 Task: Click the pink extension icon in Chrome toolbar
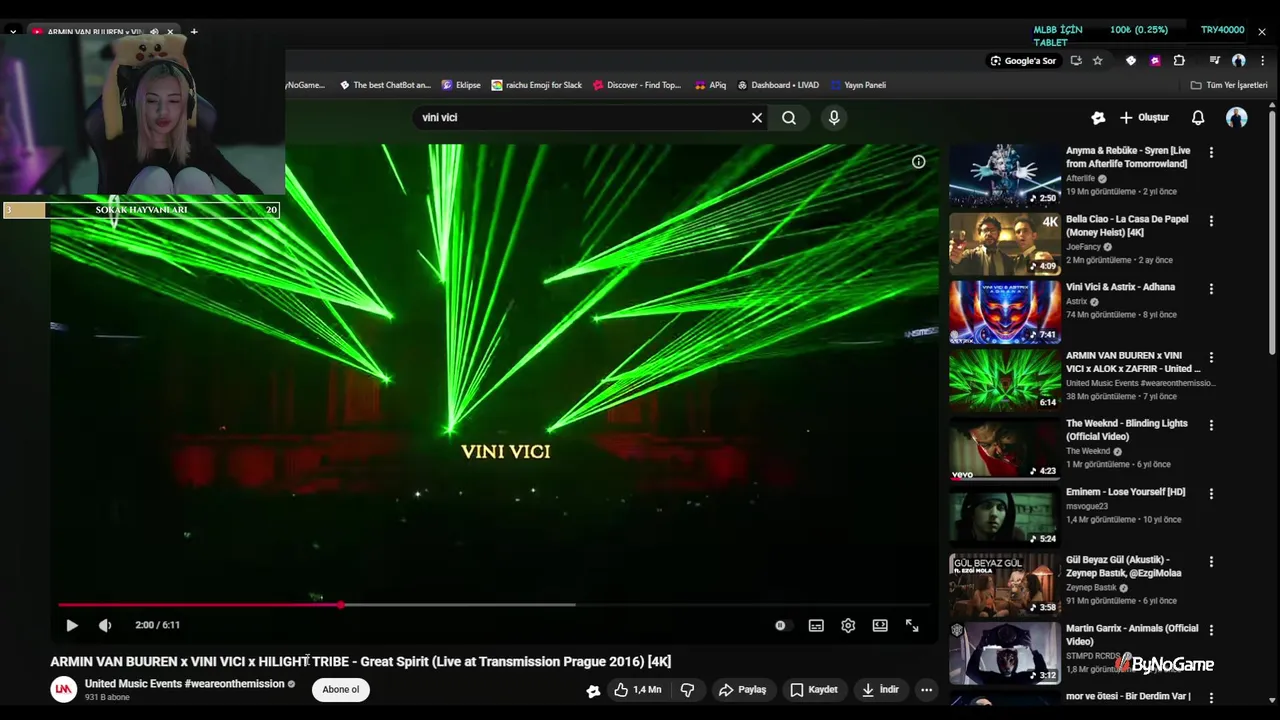click(x=1155, y=61)
